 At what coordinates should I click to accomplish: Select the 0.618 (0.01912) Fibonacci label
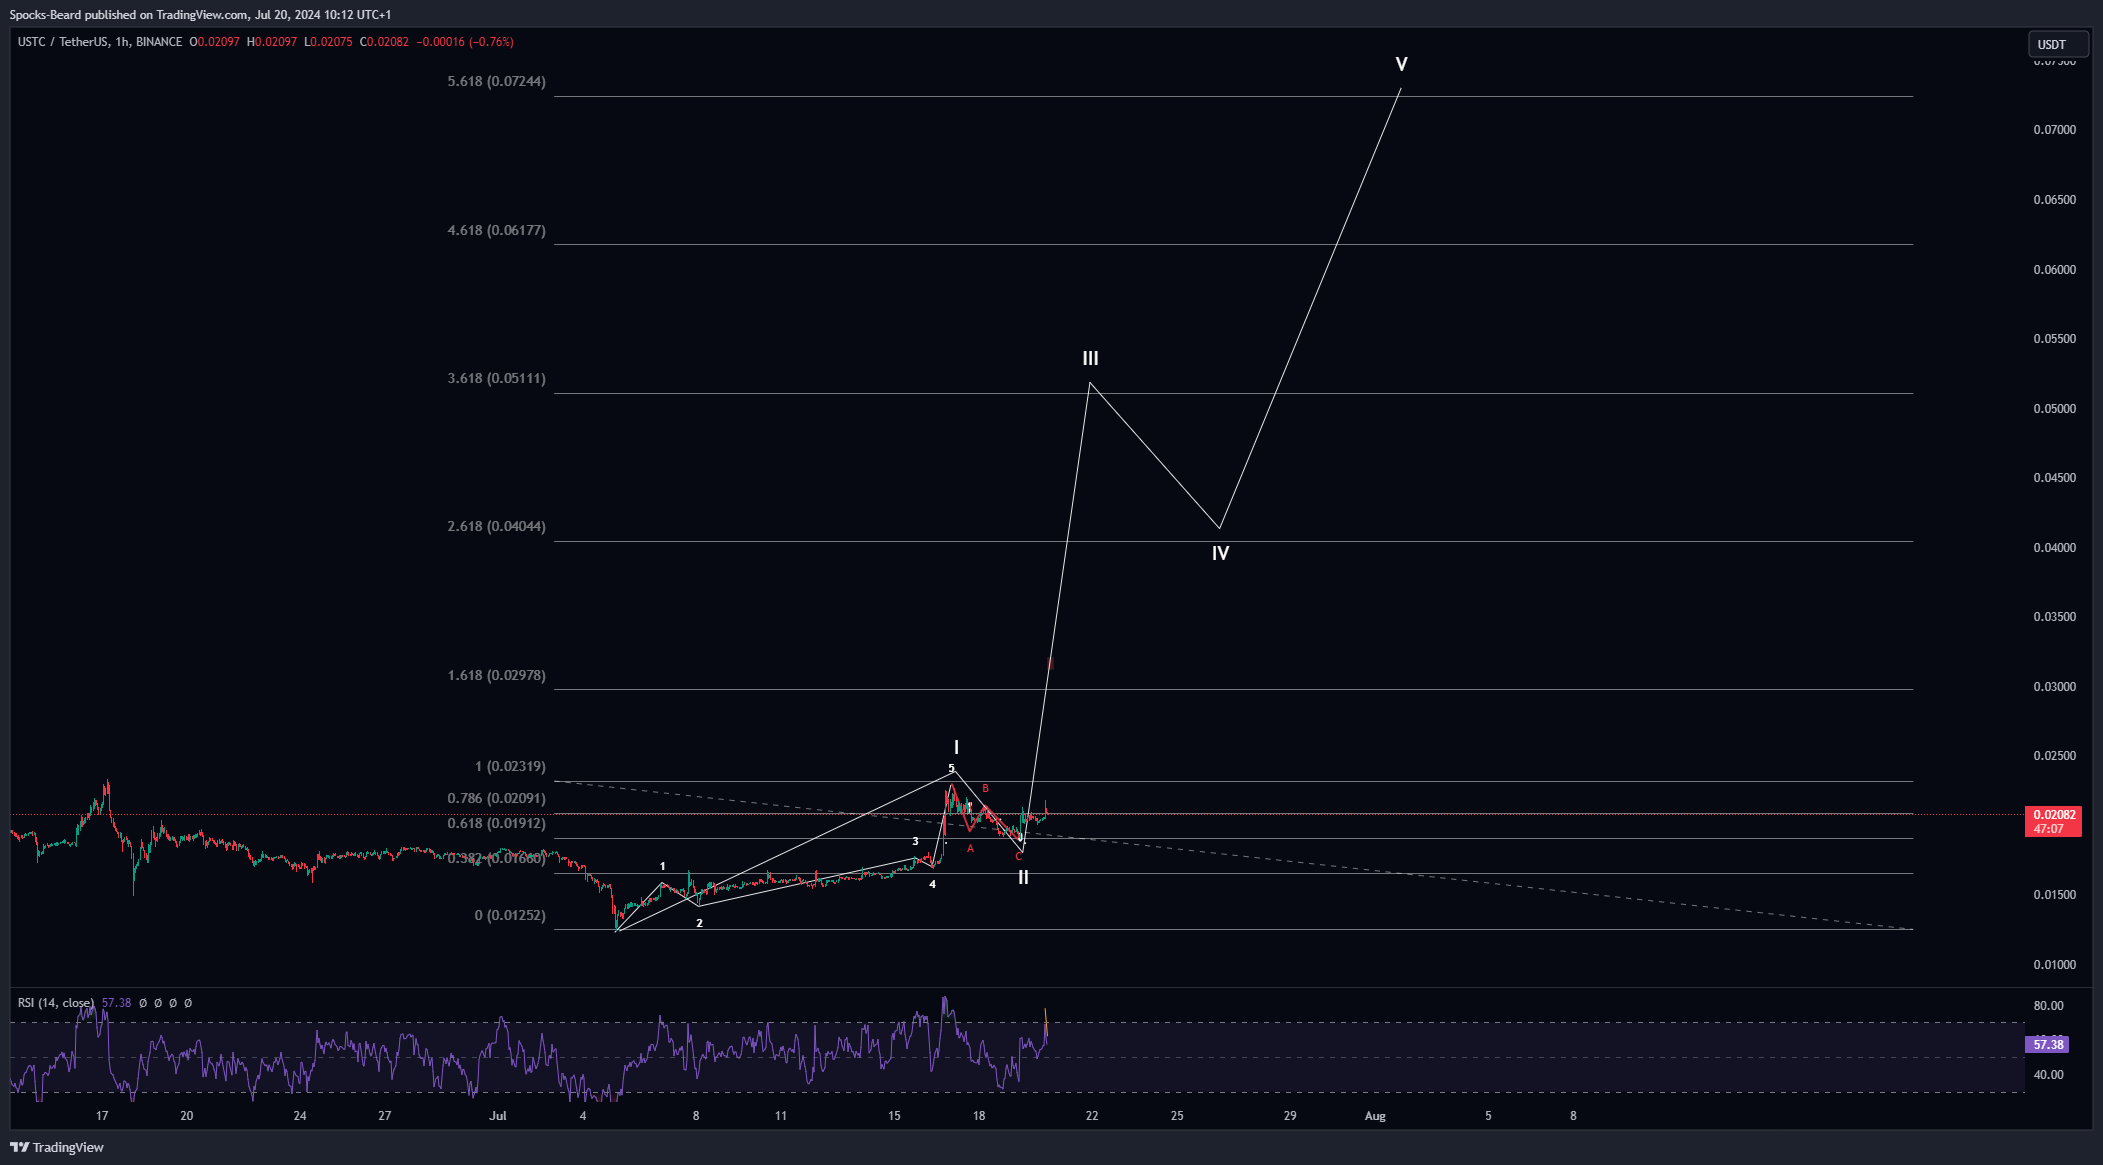[497, 823]
